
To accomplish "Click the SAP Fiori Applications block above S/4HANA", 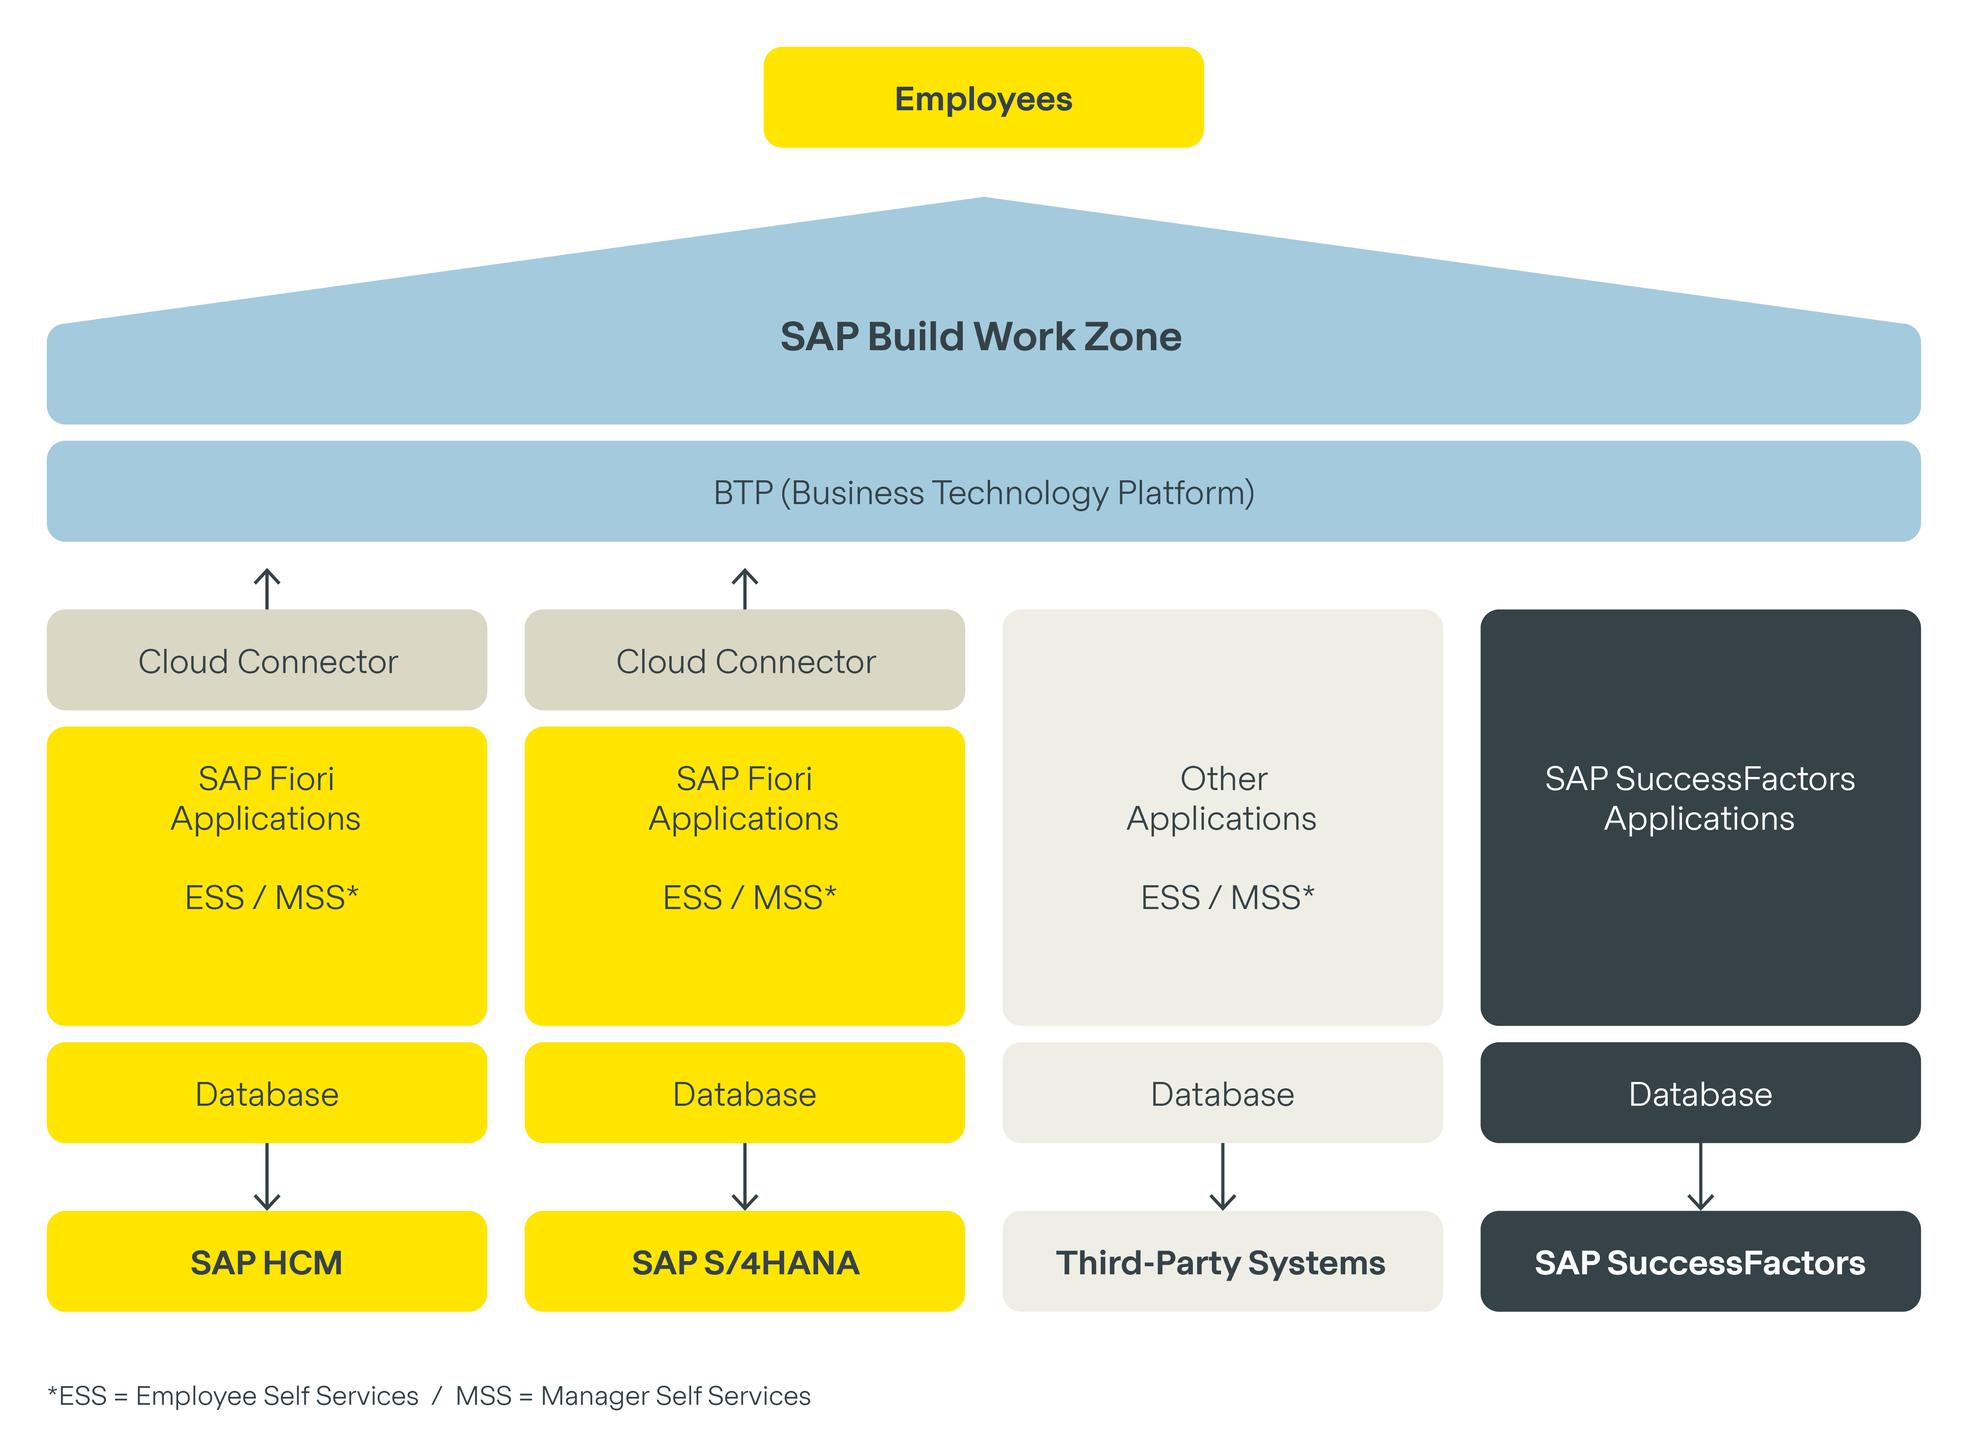I will pos(744,818).
